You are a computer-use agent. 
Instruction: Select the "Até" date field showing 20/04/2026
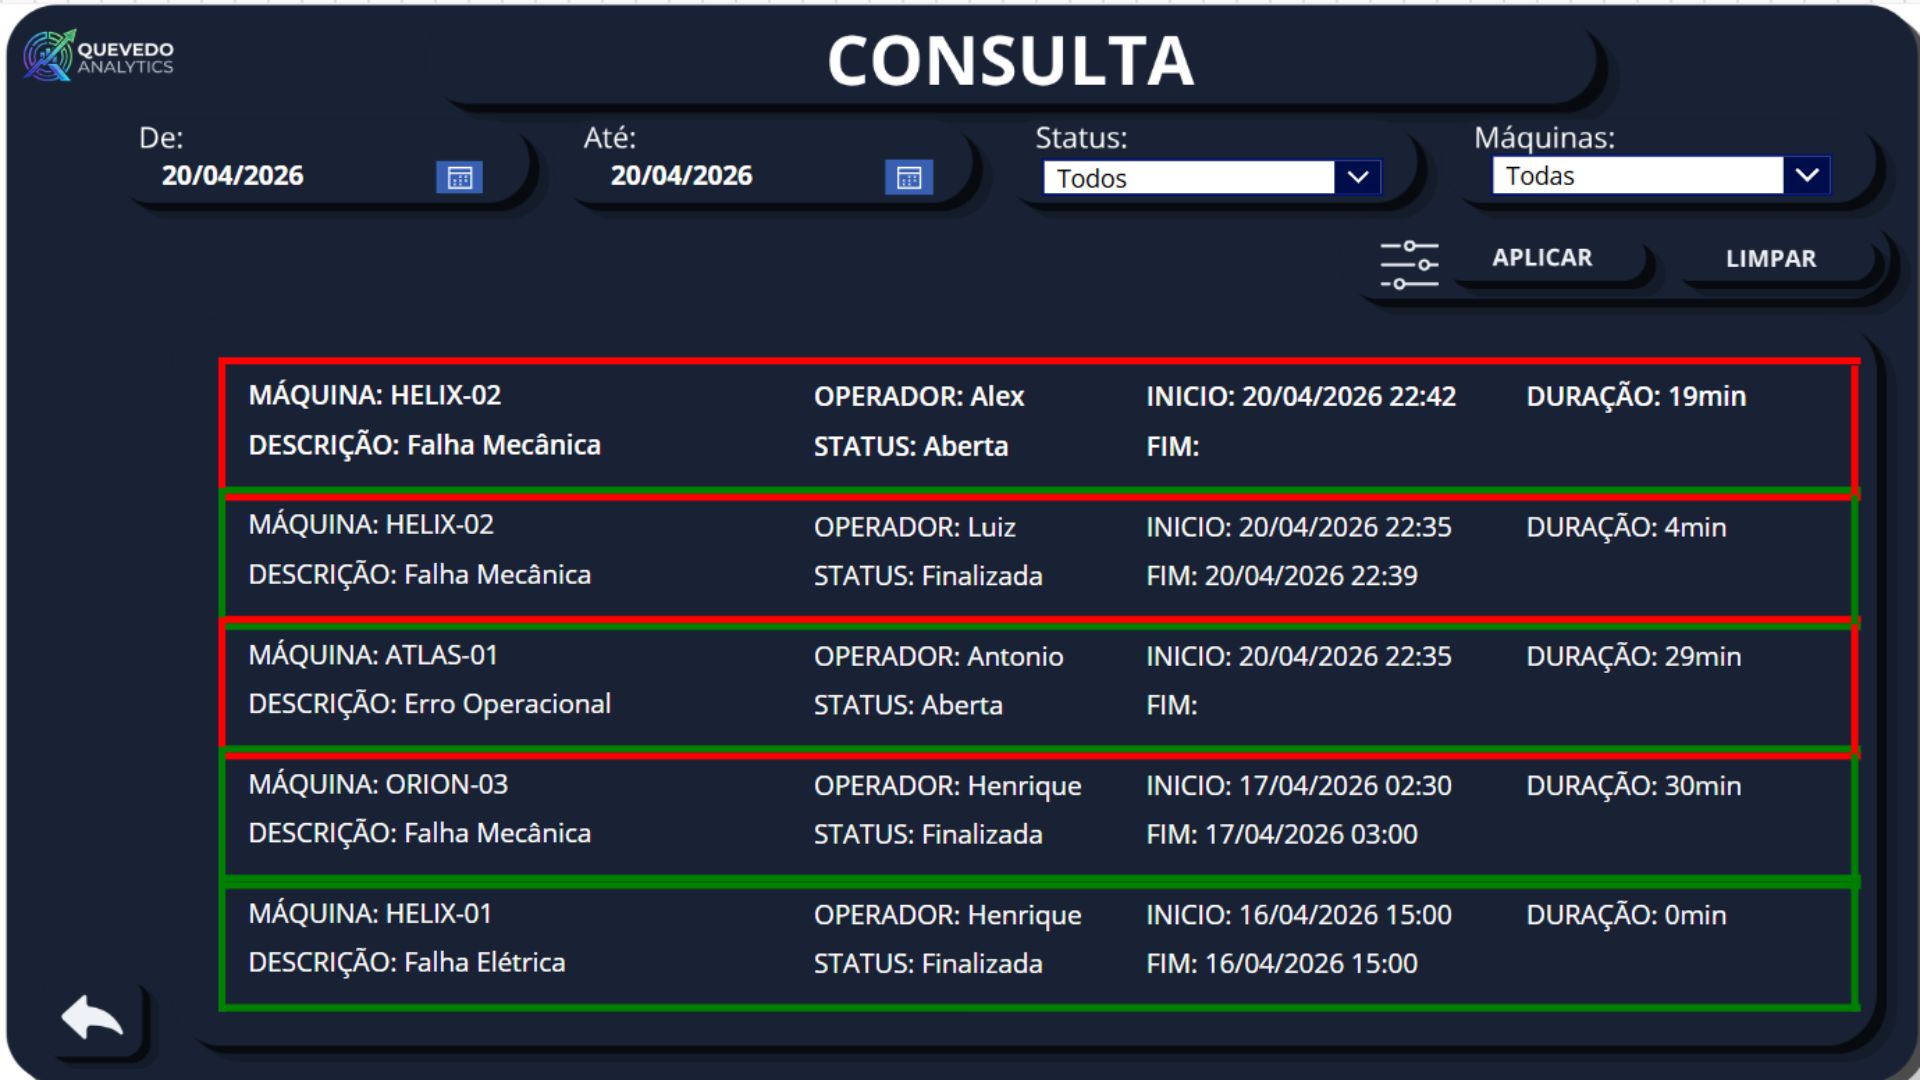click(x=682, y=175)
